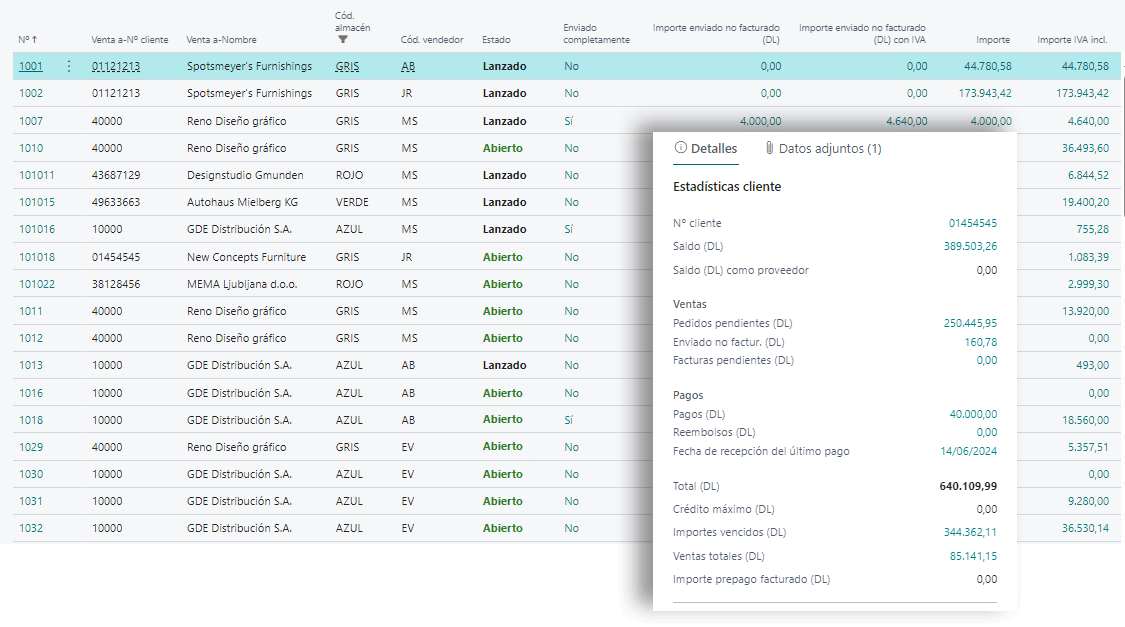The height and width of the screenshot is (627, 1125).
Task: Click the Importes vencidos (DL) value 344.362,11
Action: coord(970,532)
